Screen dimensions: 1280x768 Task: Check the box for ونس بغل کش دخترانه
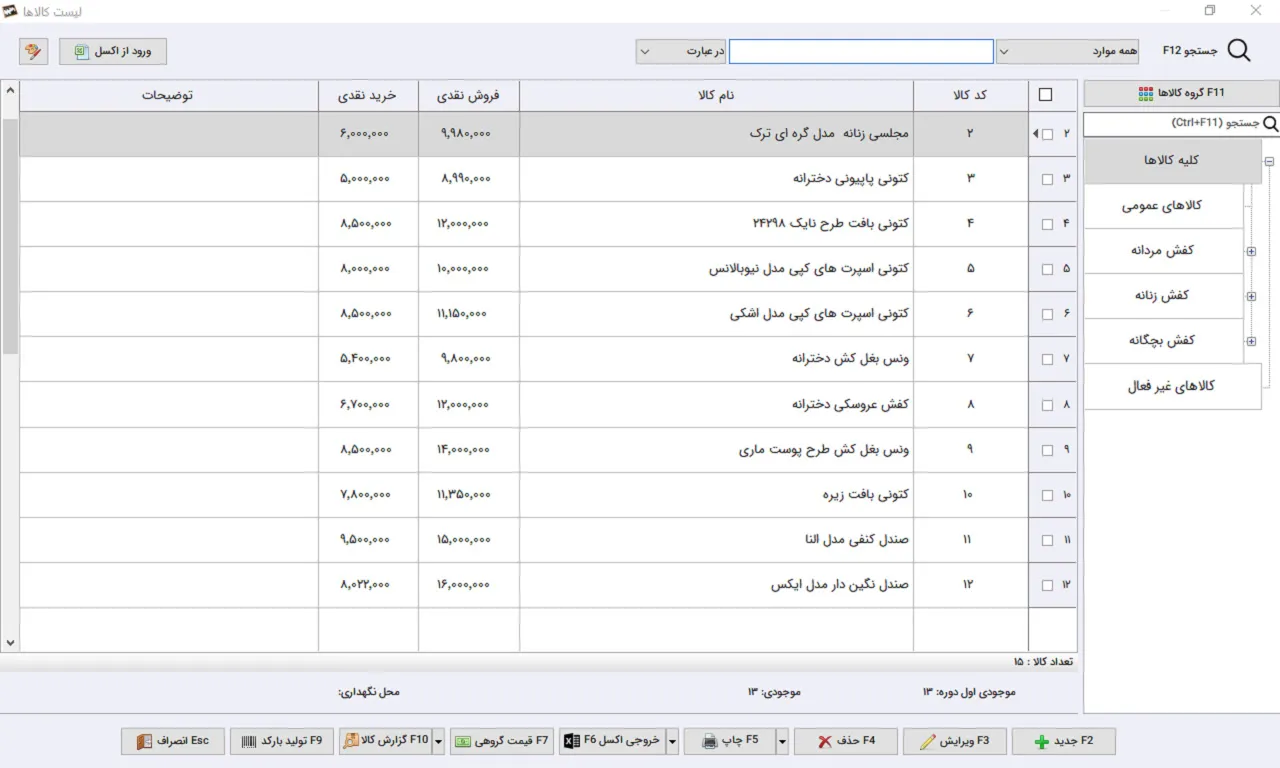pyautogui.click(x=1048, y=360)
